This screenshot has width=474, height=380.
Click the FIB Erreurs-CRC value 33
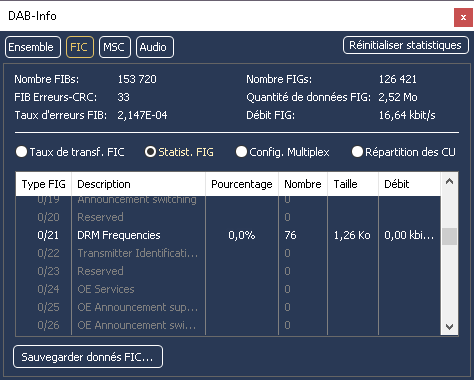(123, 97)
